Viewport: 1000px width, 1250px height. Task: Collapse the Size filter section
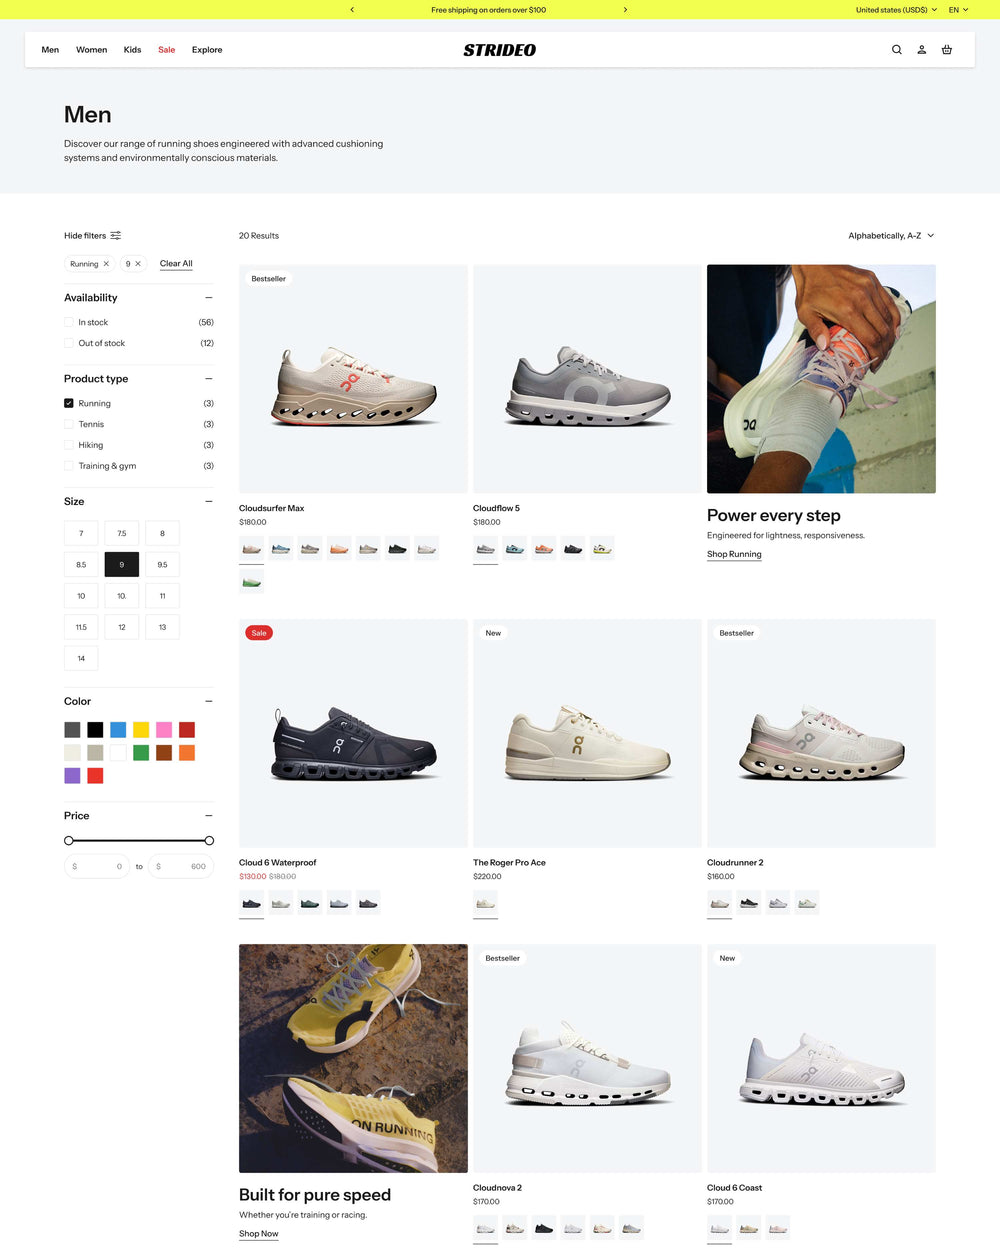tap(209, 501)
